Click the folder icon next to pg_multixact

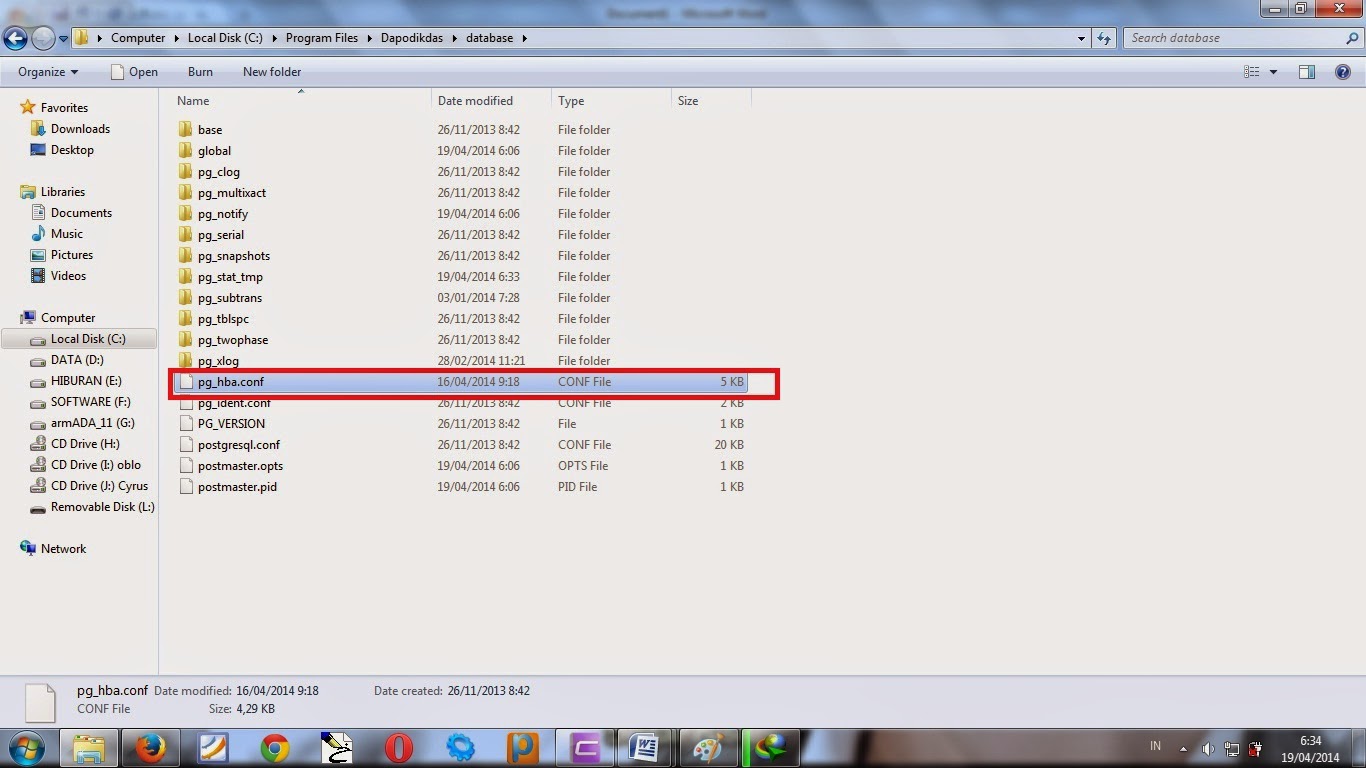[x=185, y=193]
